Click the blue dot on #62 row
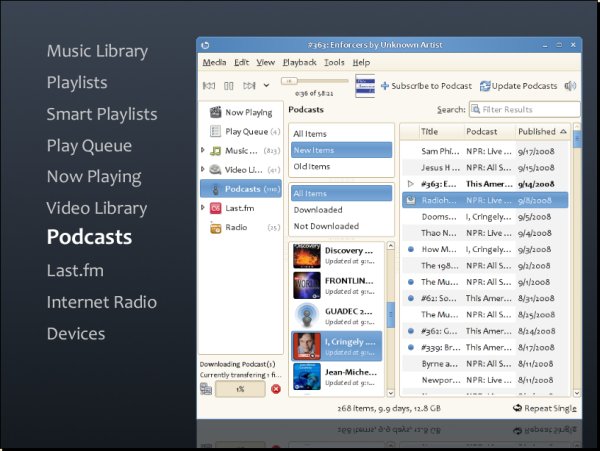Image resolution: width=600 pixels, height=451 pixels. coord(411,298)
